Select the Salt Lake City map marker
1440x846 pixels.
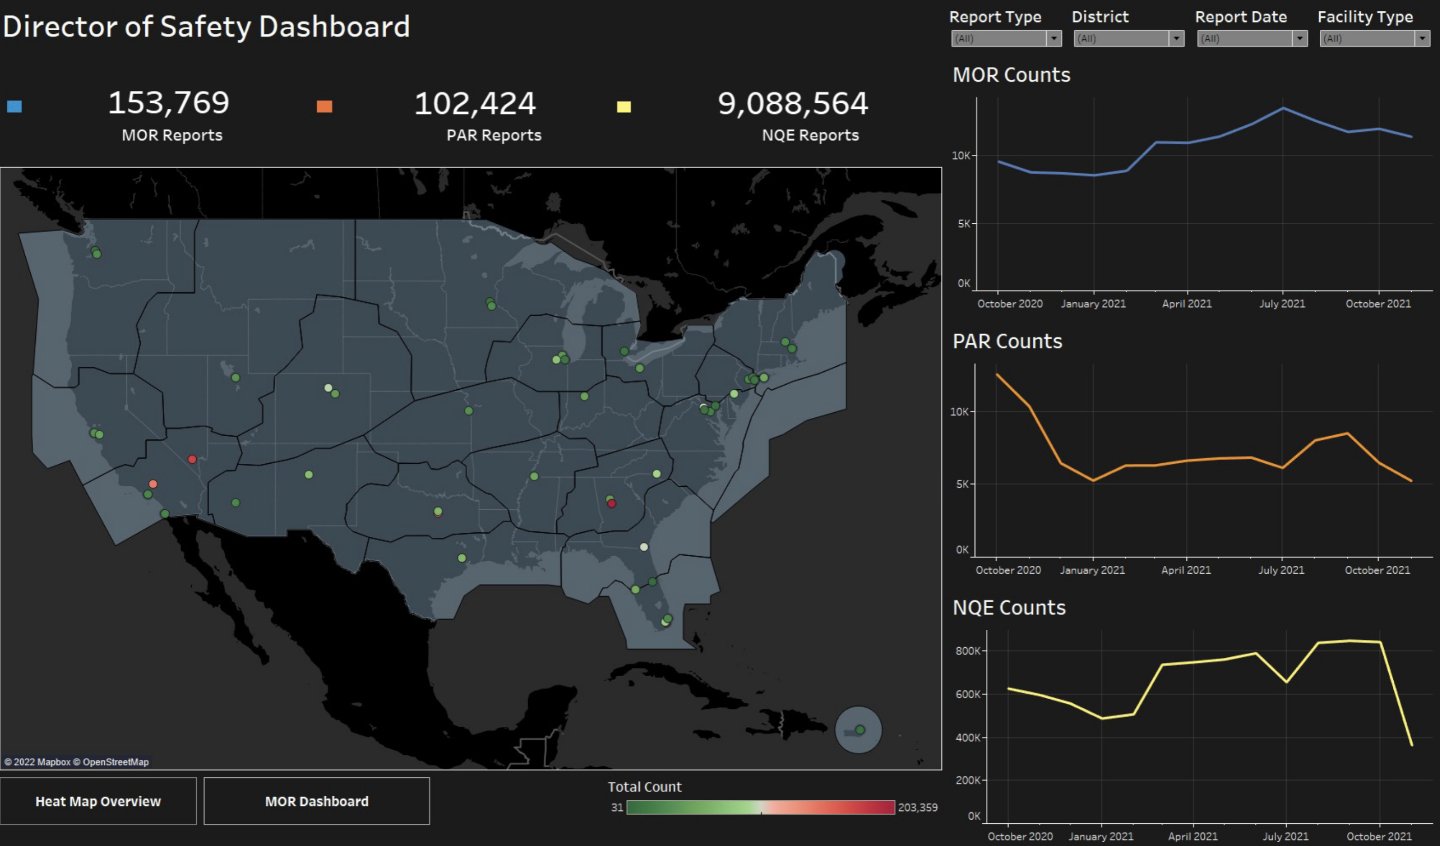click(x=236, y=378)
